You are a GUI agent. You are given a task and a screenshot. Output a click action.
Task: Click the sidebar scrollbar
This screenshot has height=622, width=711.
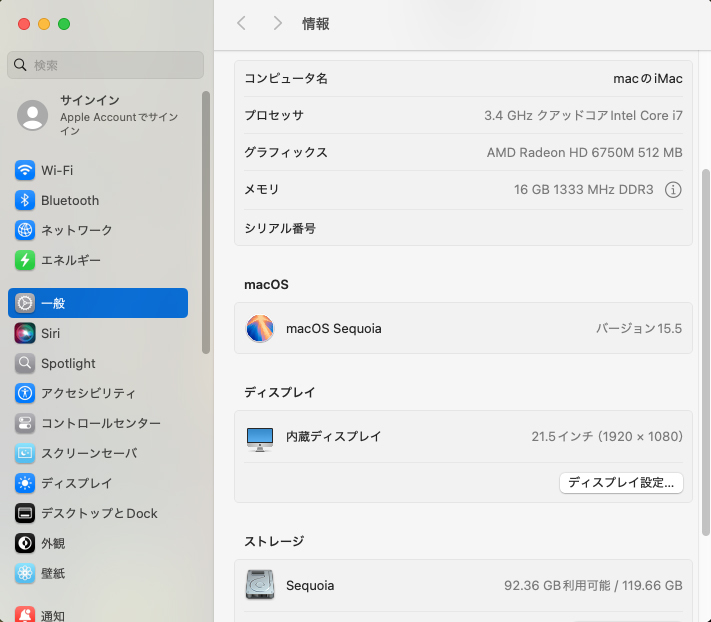206,222
